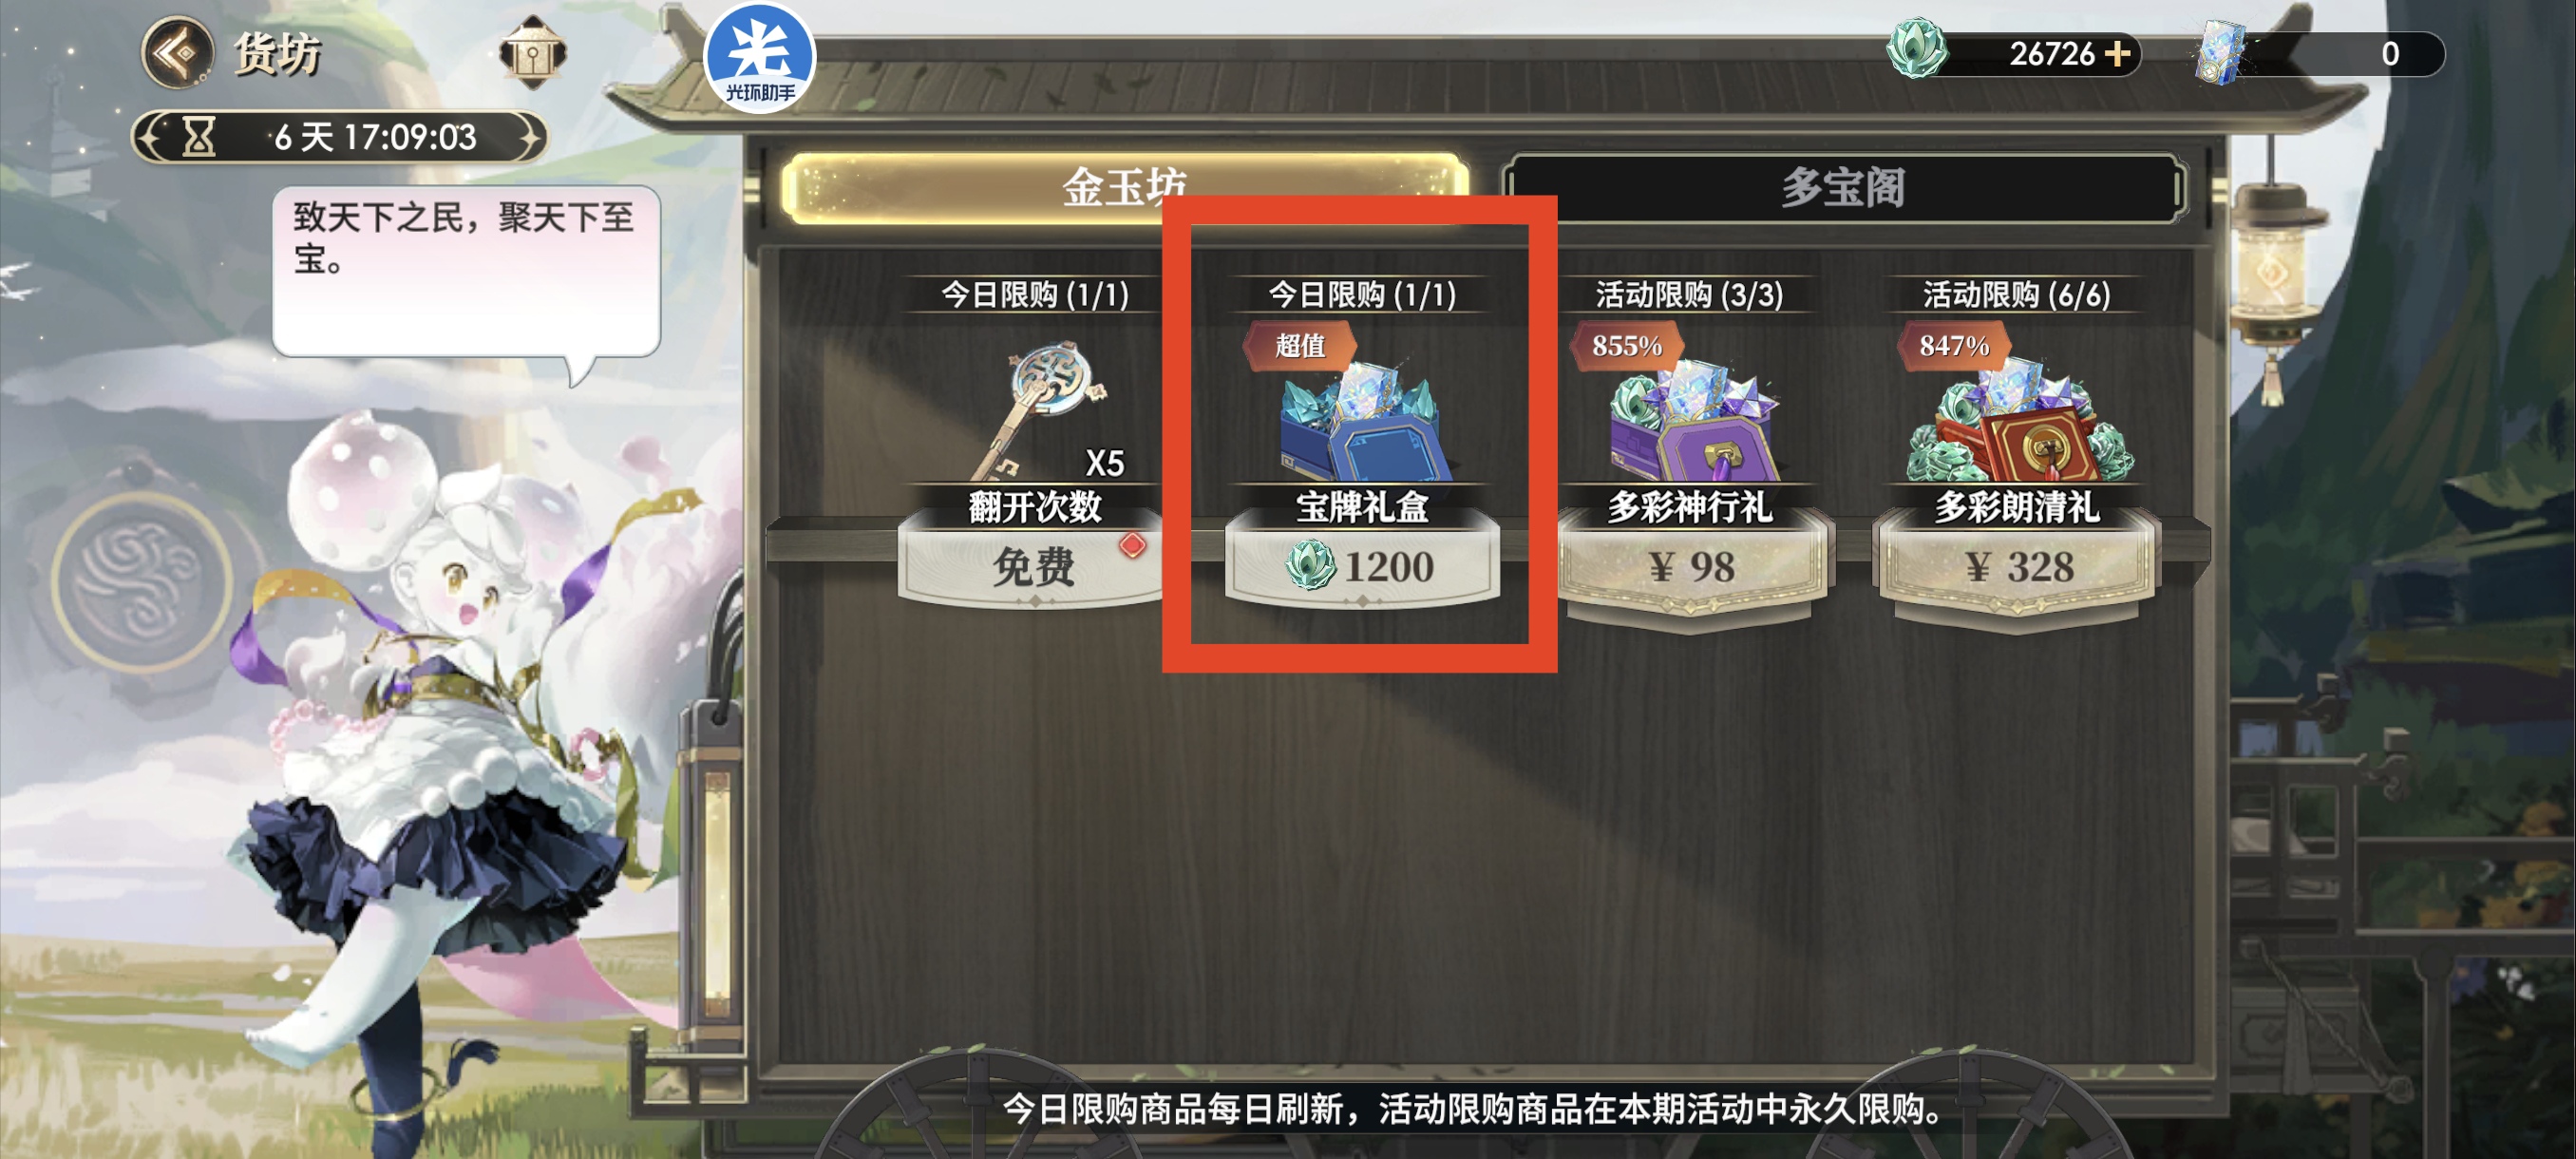Open the 光环助手 floating assistant icon
The height and width of the screenshot is (1159, 2576).
coord(760,59)
